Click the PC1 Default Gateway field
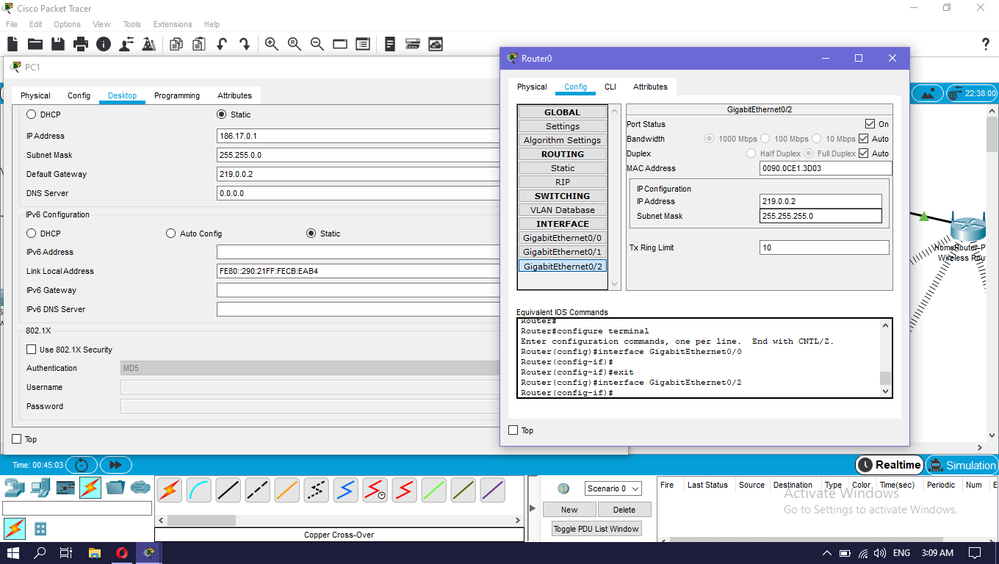Screen dimensions: 999x564 [x=358, y=174]
